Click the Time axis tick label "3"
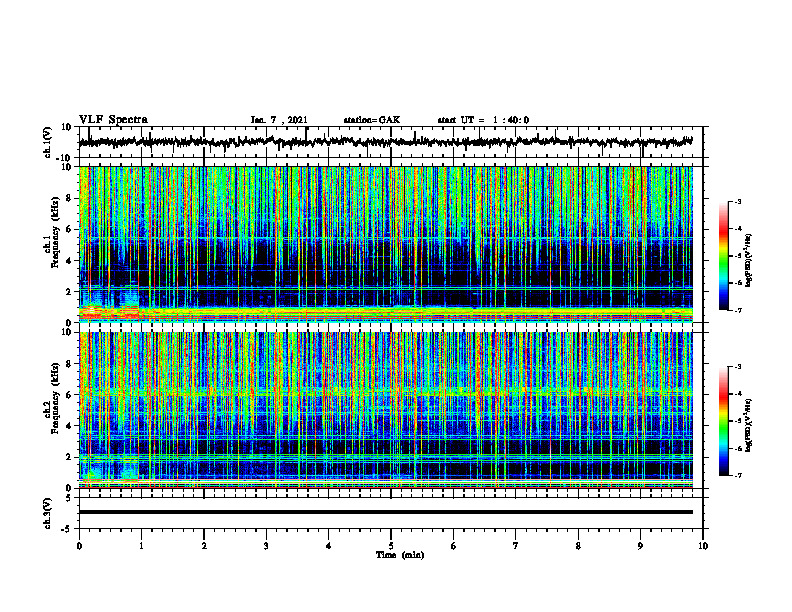The image size is (792, 612). tap(266, 546)
